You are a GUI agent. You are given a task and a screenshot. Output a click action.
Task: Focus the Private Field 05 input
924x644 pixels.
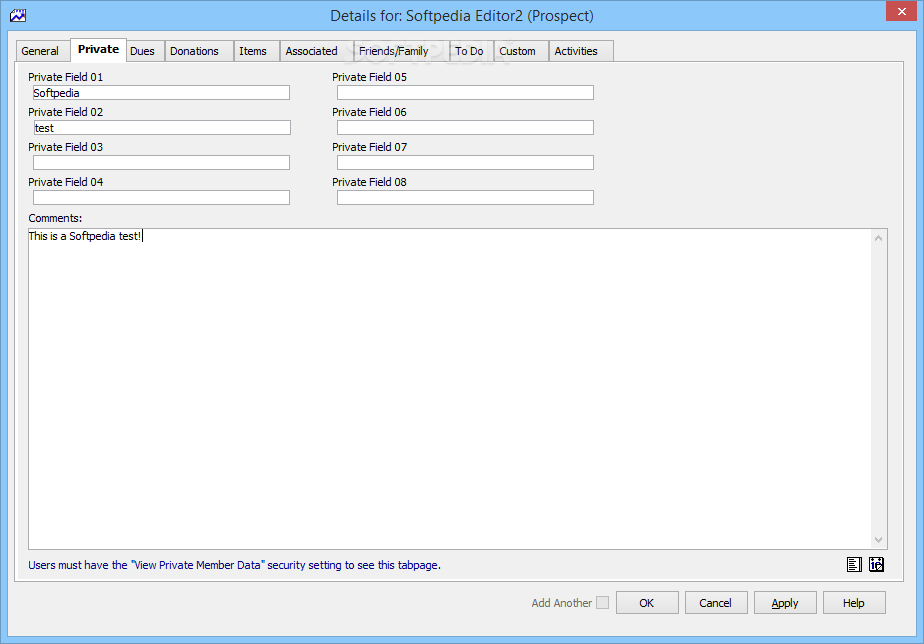click(x=466, y=93)
